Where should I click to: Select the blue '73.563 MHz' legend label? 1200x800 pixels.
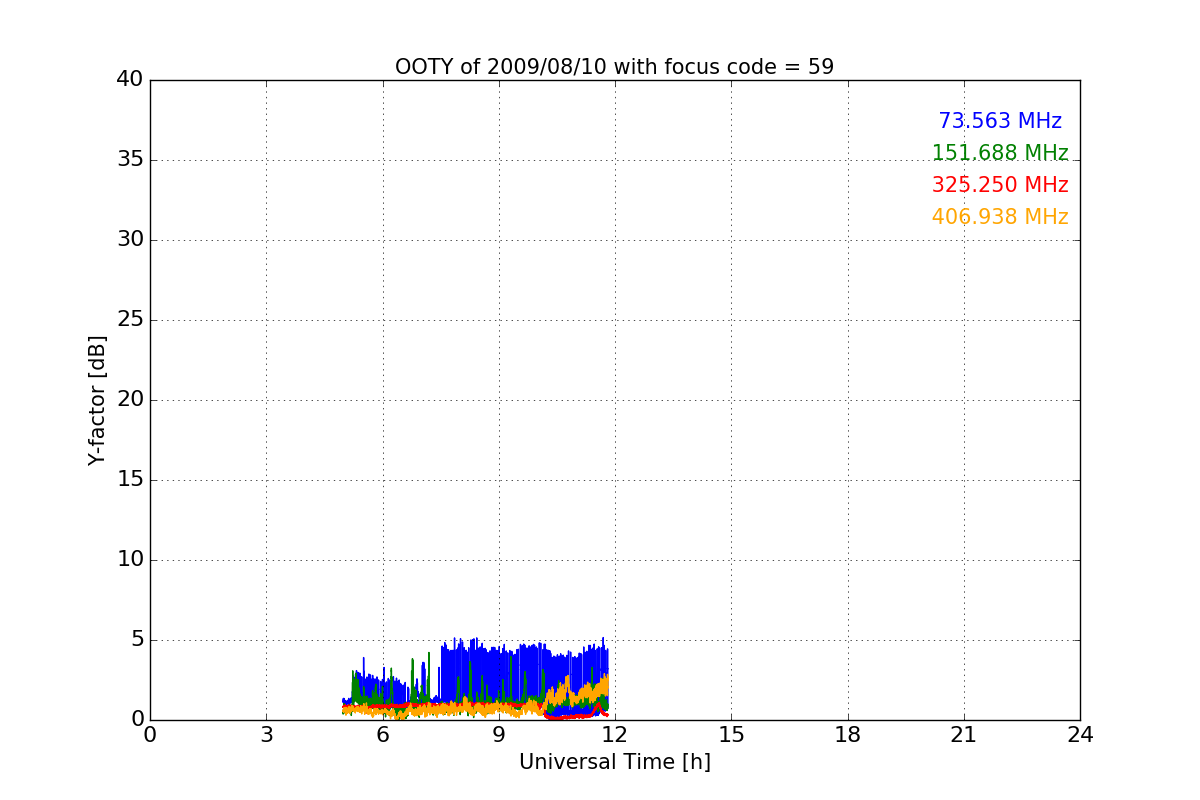click(1000, 121)
